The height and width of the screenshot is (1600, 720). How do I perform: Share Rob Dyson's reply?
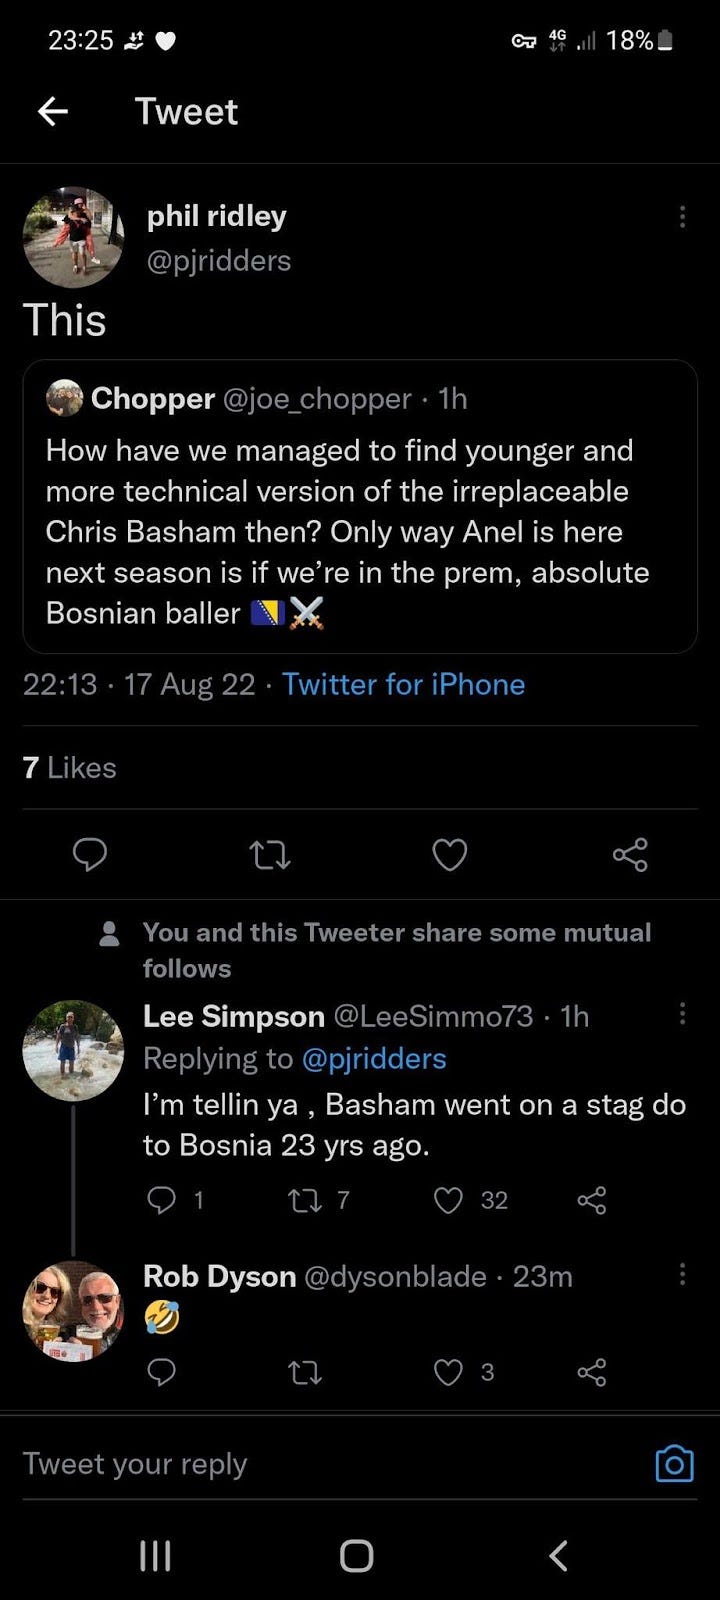[592, 1372]
